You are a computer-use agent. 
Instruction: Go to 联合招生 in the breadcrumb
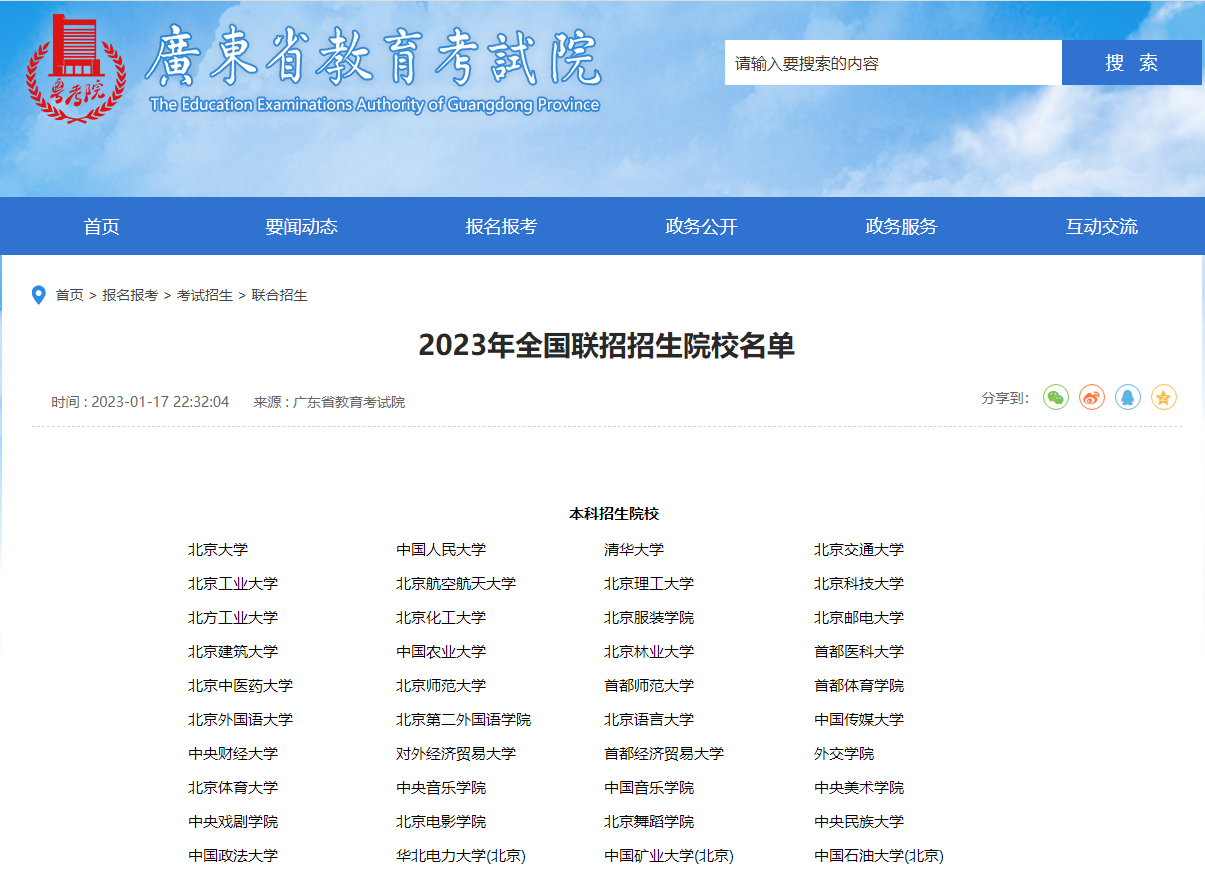(x=280, y=296)
